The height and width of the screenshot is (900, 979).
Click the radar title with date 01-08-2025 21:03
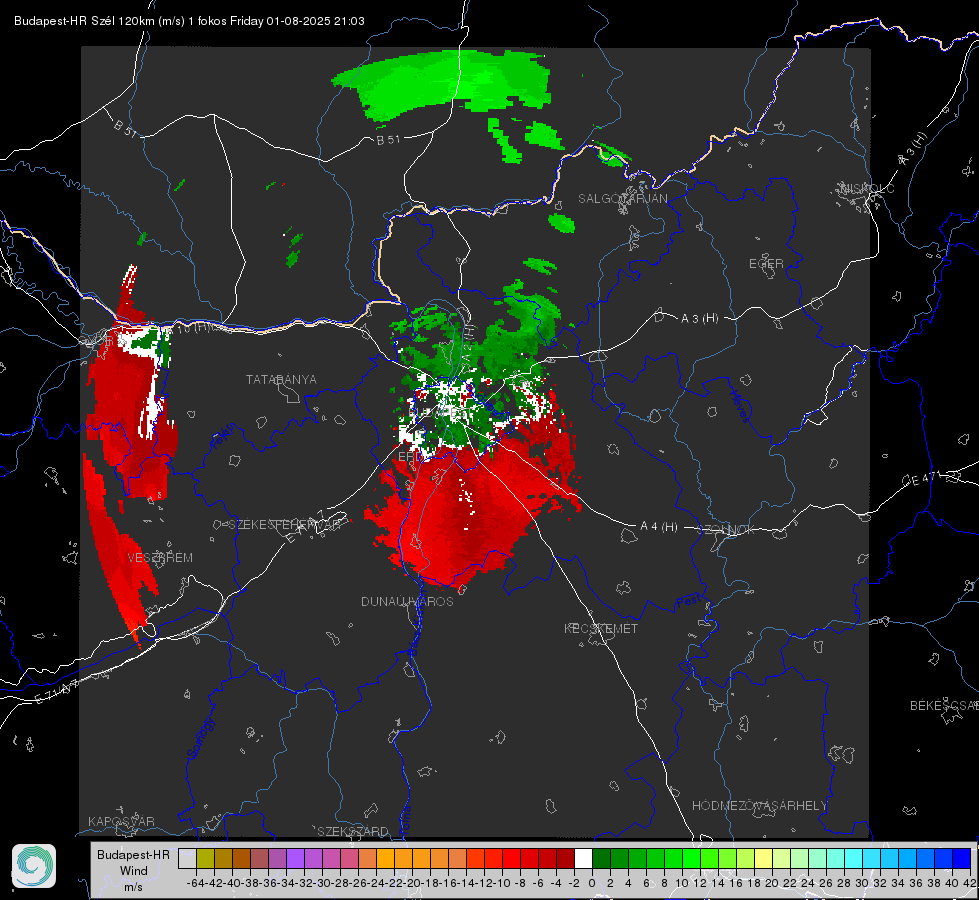tap(189, 21)
